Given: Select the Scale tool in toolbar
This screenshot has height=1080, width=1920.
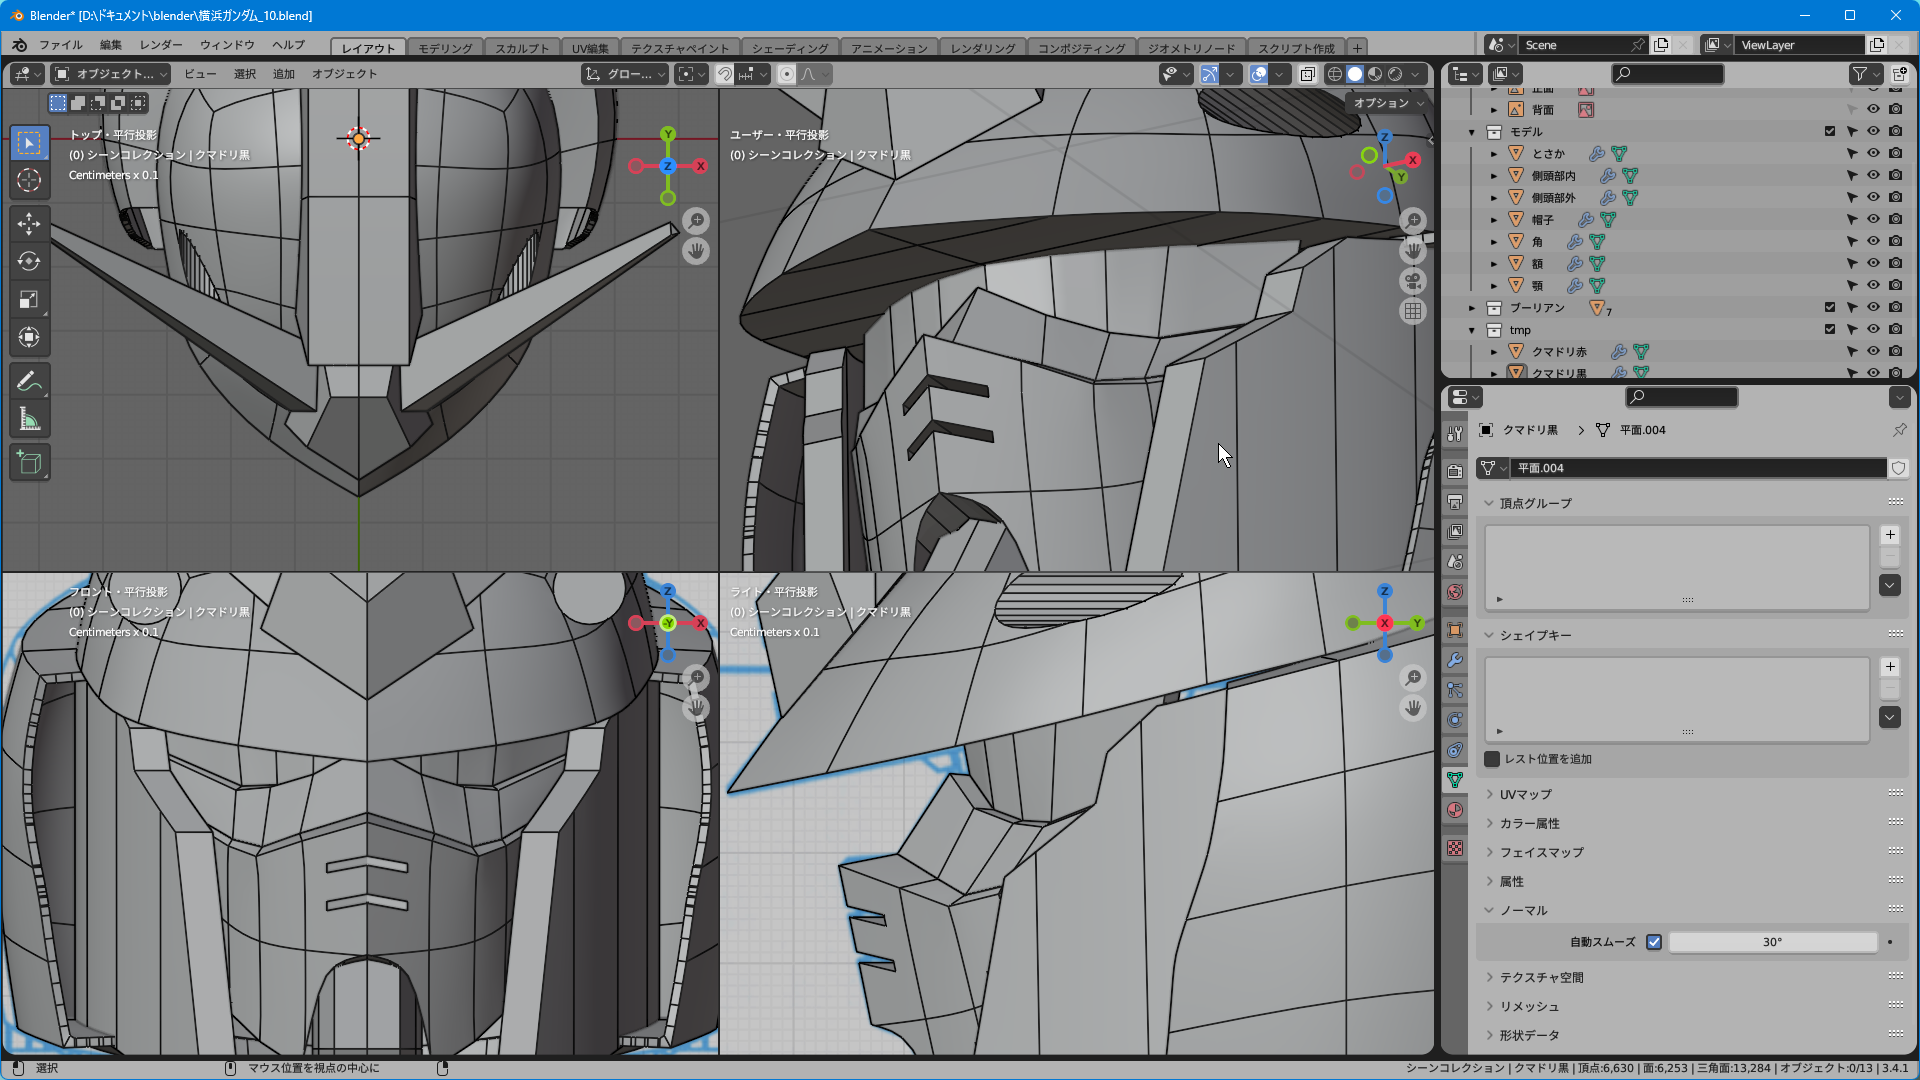Looking at the screenshot, I should [x=29, y=300].
